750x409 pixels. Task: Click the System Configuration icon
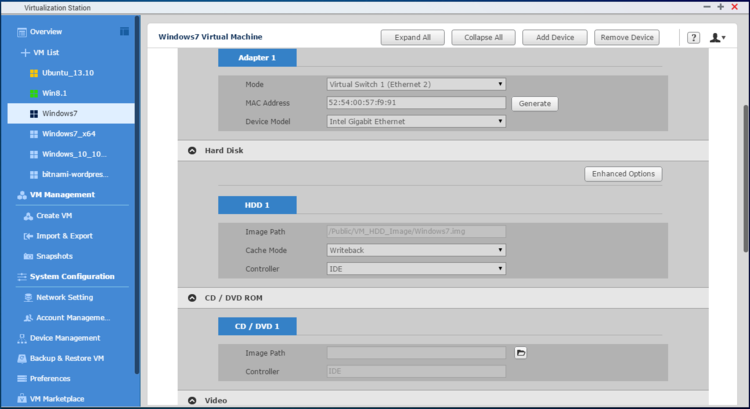click(x=22, y=276)
